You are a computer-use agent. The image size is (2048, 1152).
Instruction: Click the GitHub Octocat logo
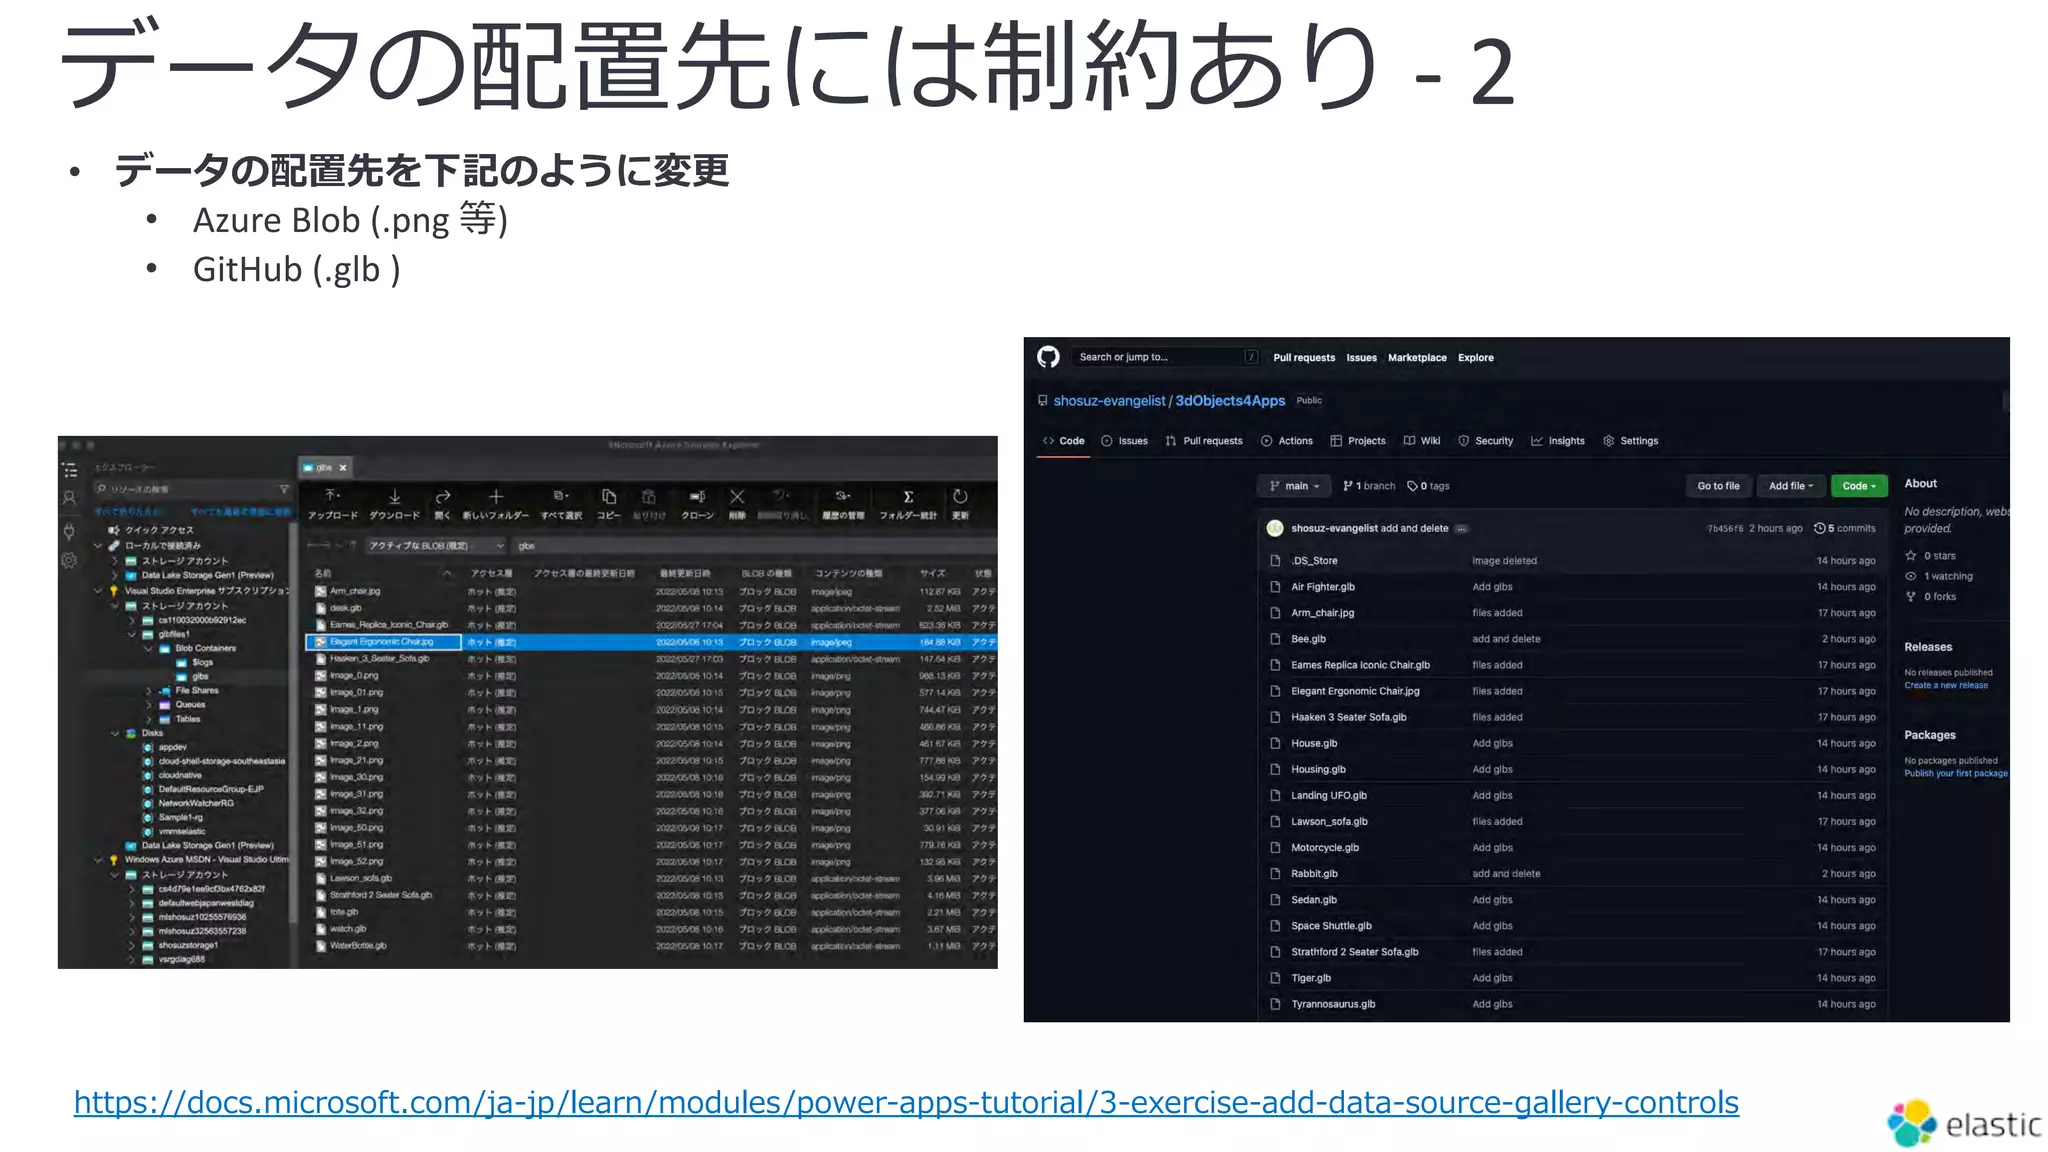[1048, 357]
